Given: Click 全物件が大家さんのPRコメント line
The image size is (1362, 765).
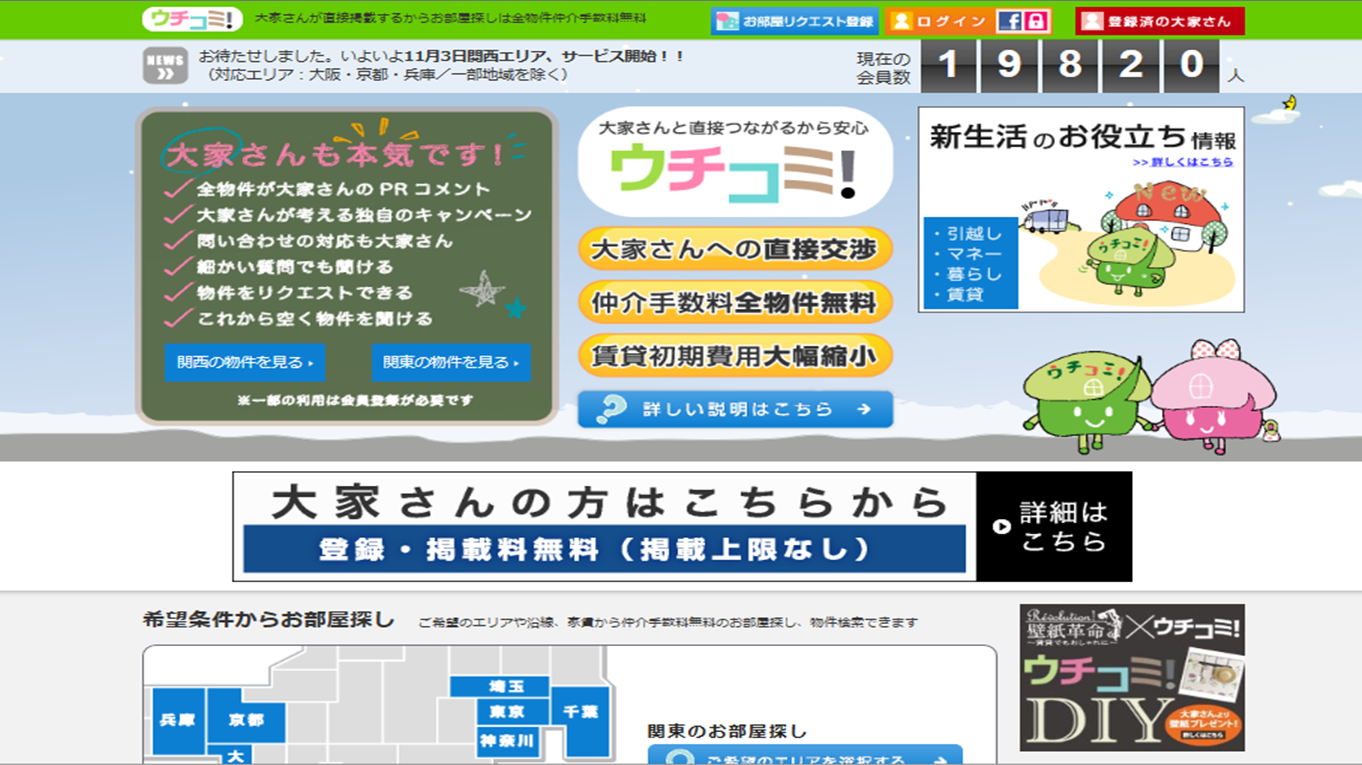Looking at the screenshot, I should [343, 189].
